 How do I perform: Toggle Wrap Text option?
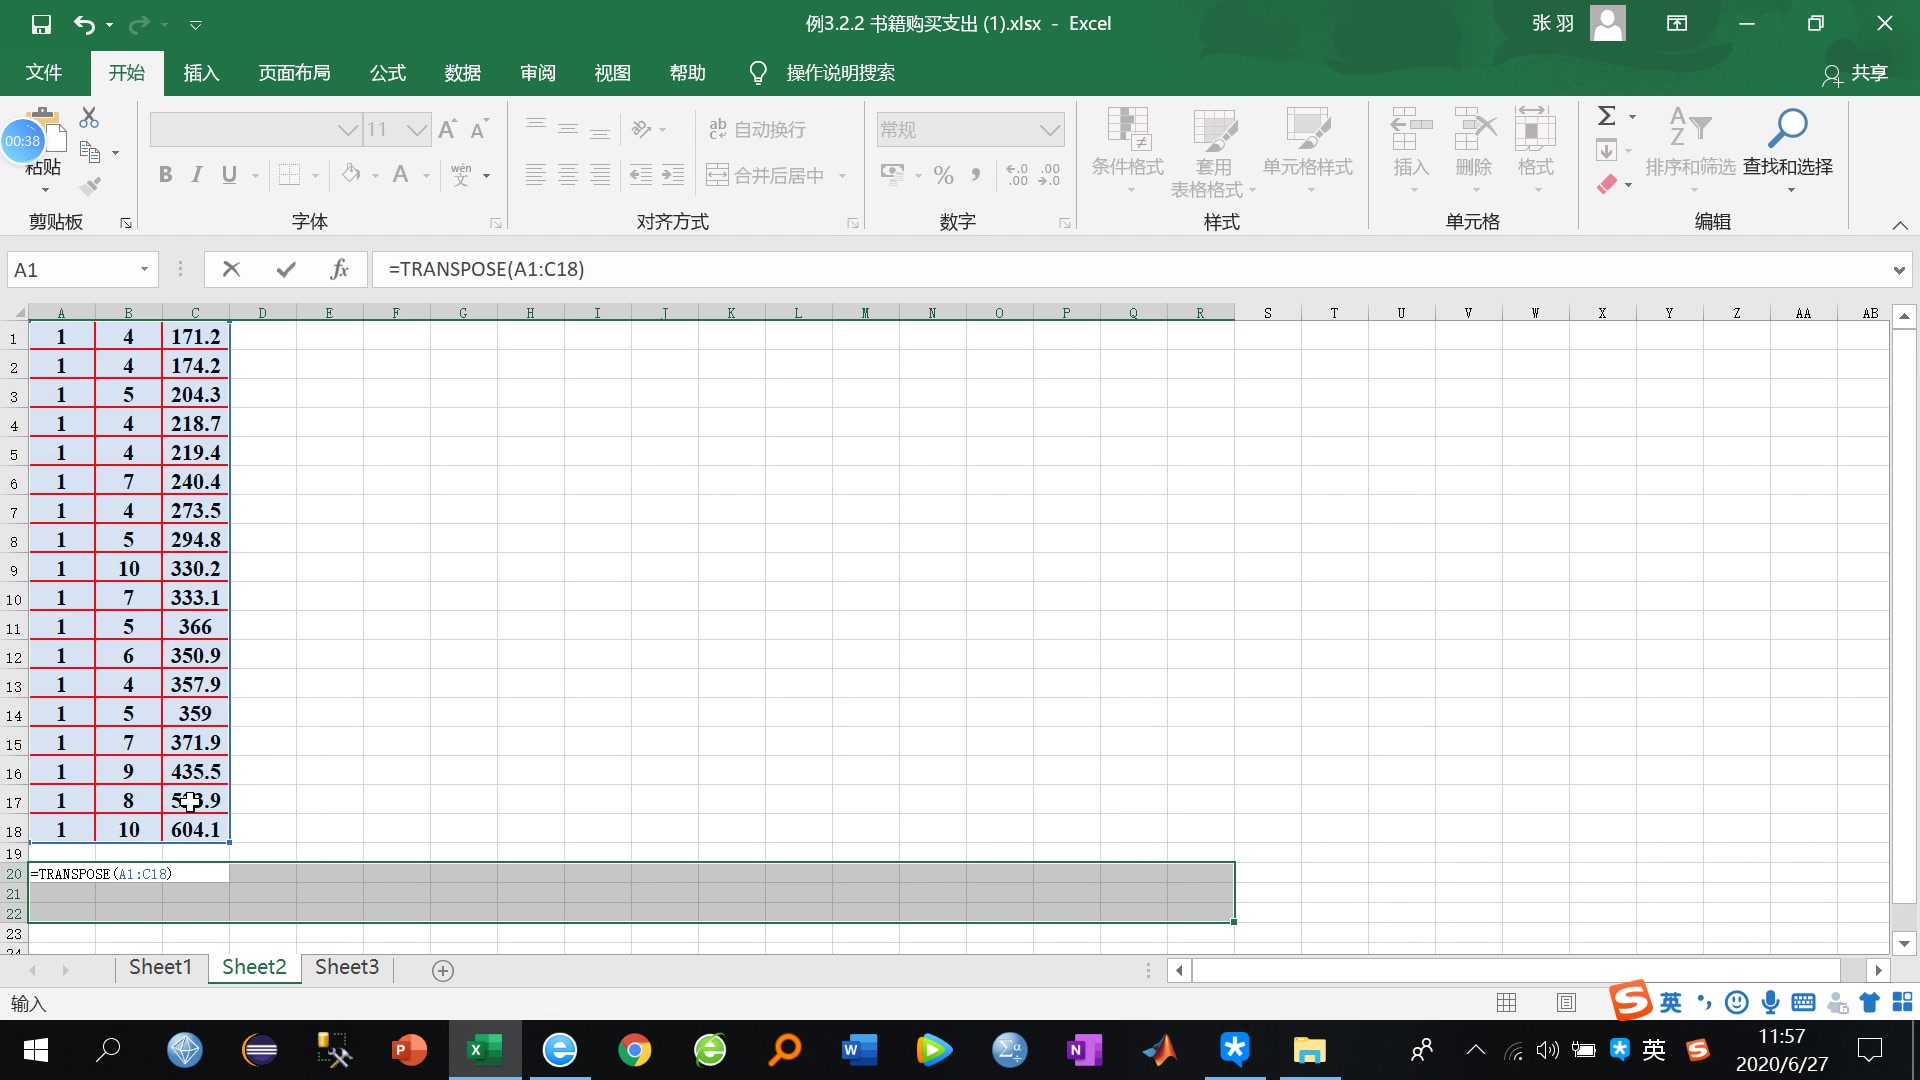(x=757, y=129)
